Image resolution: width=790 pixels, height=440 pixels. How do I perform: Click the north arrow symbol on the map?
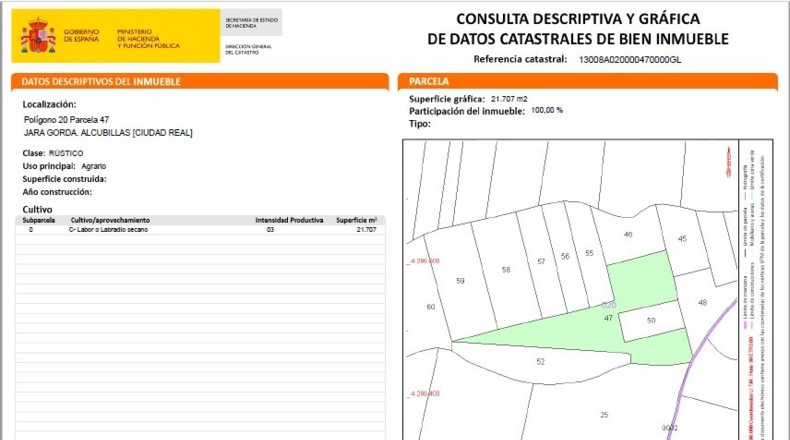[729, 162]
